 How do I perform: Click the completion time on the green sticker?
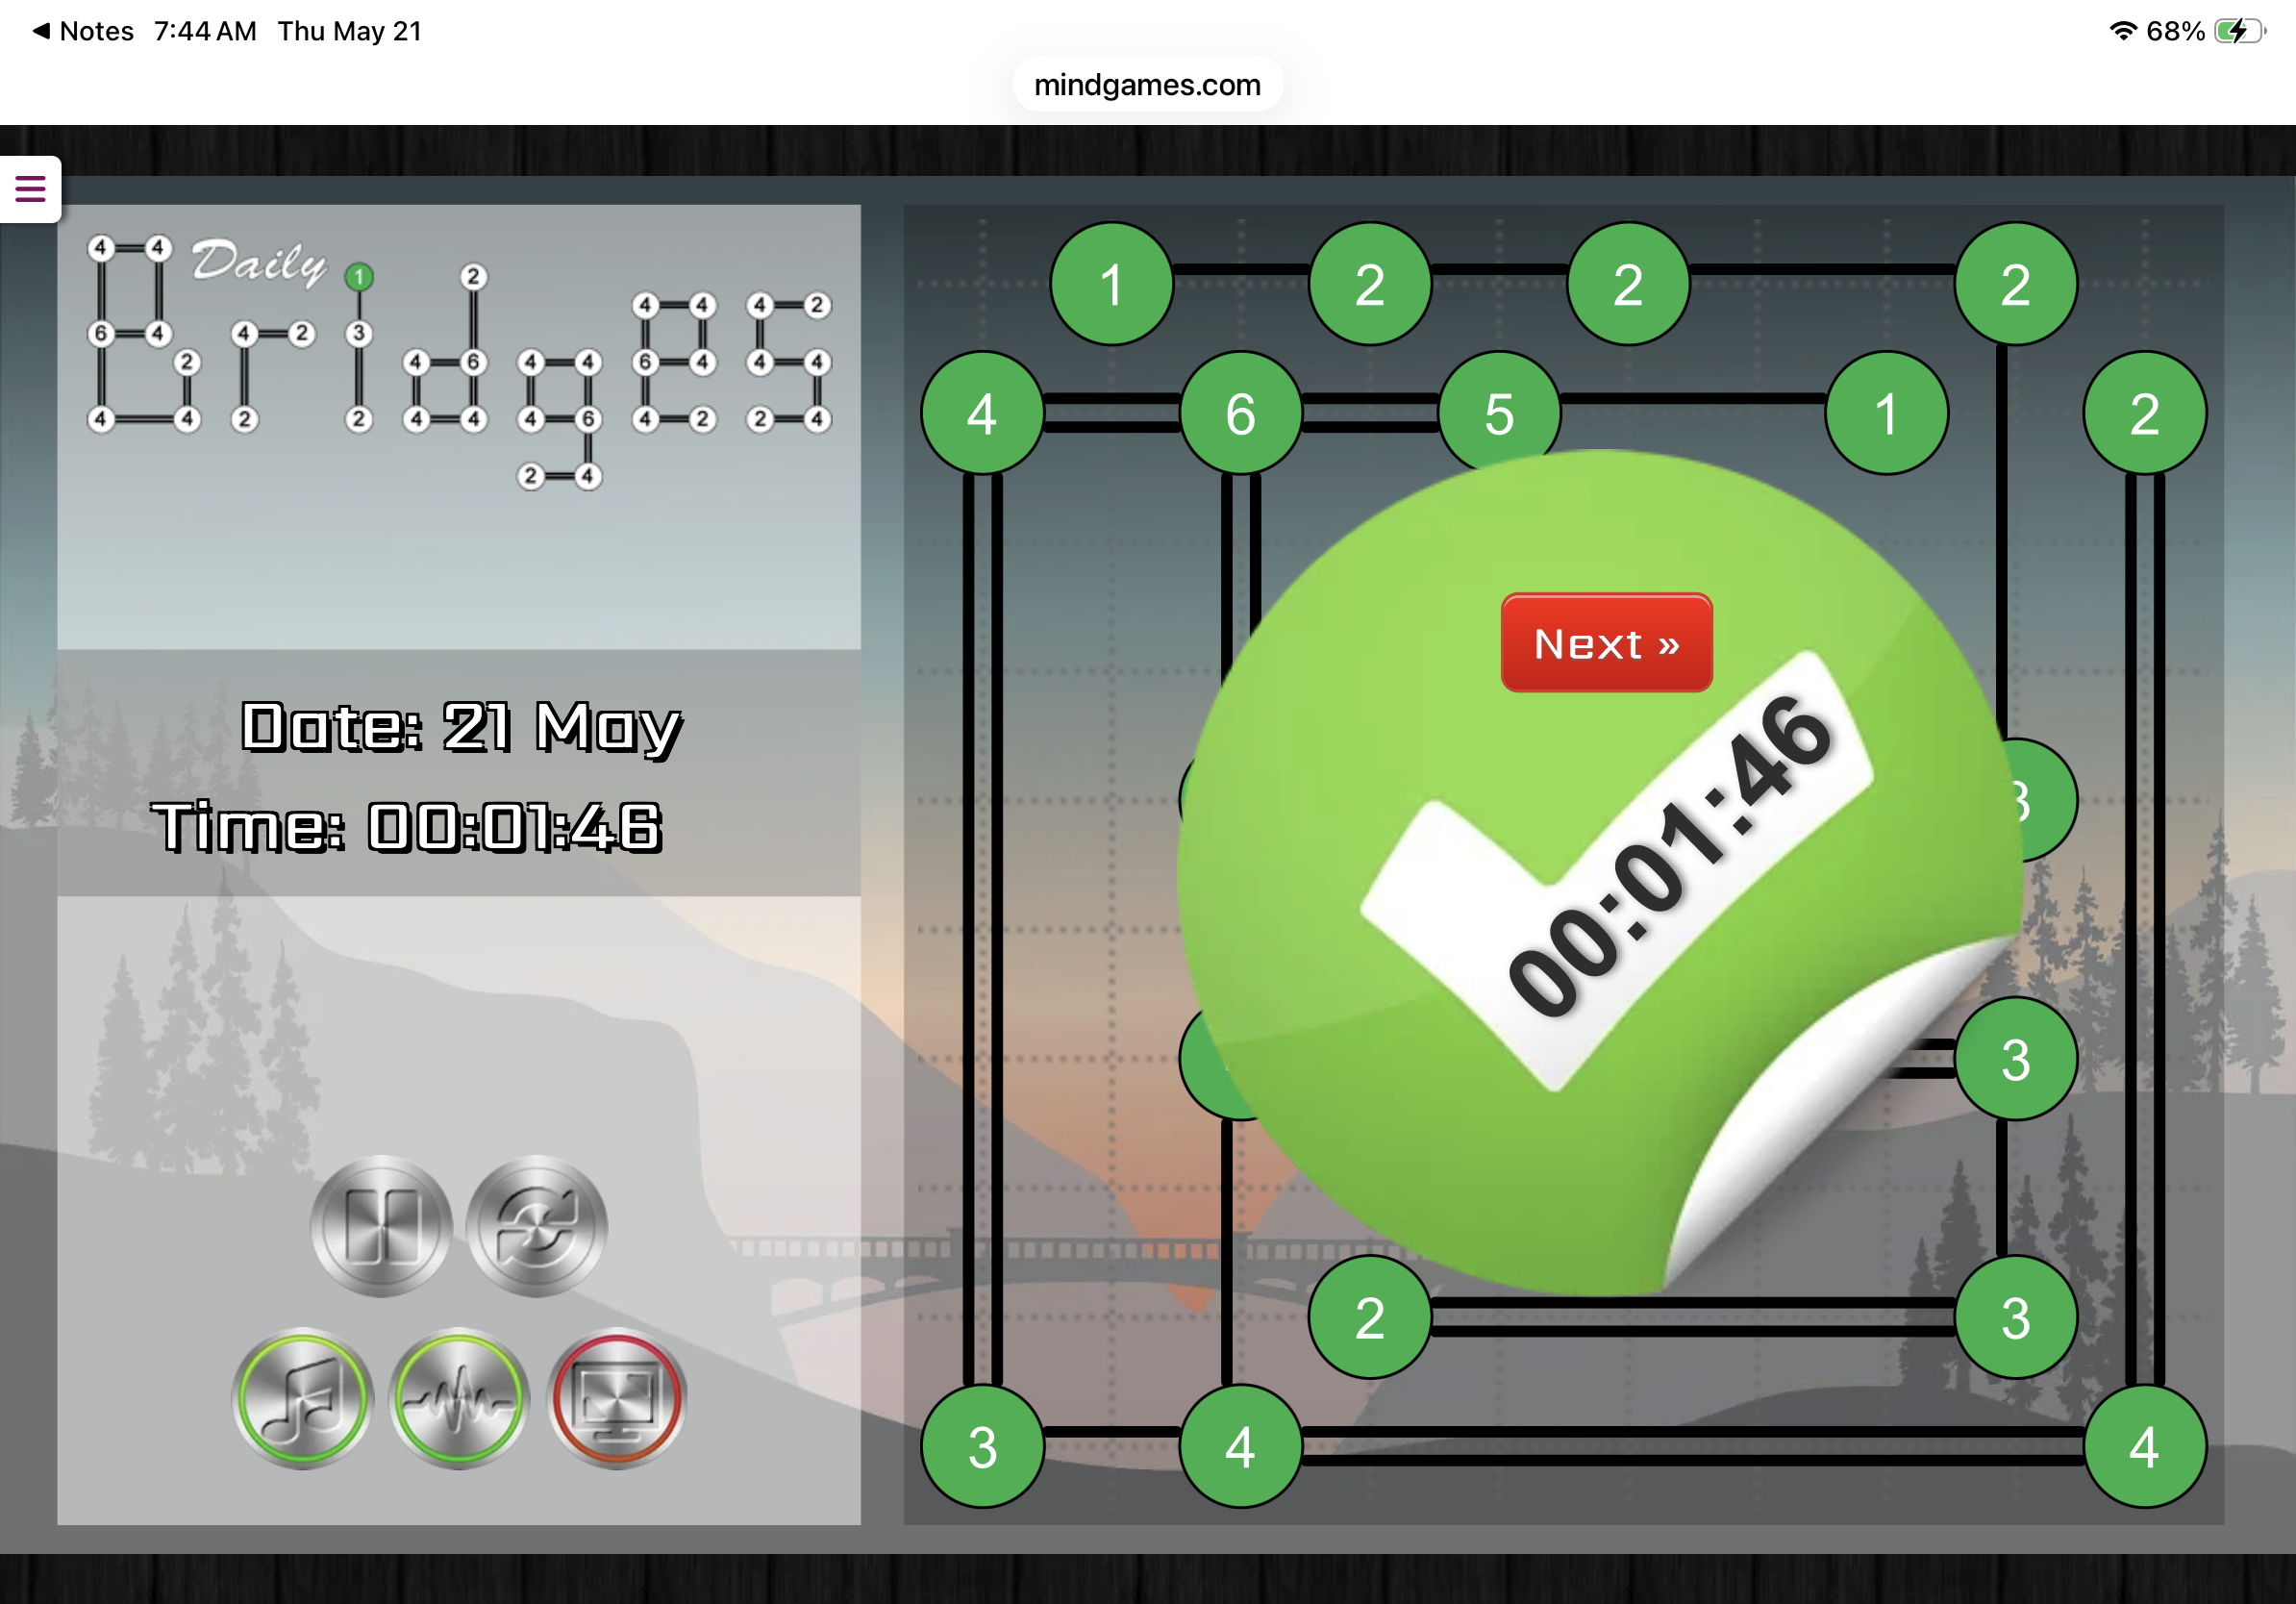(x=1670, y=856)
